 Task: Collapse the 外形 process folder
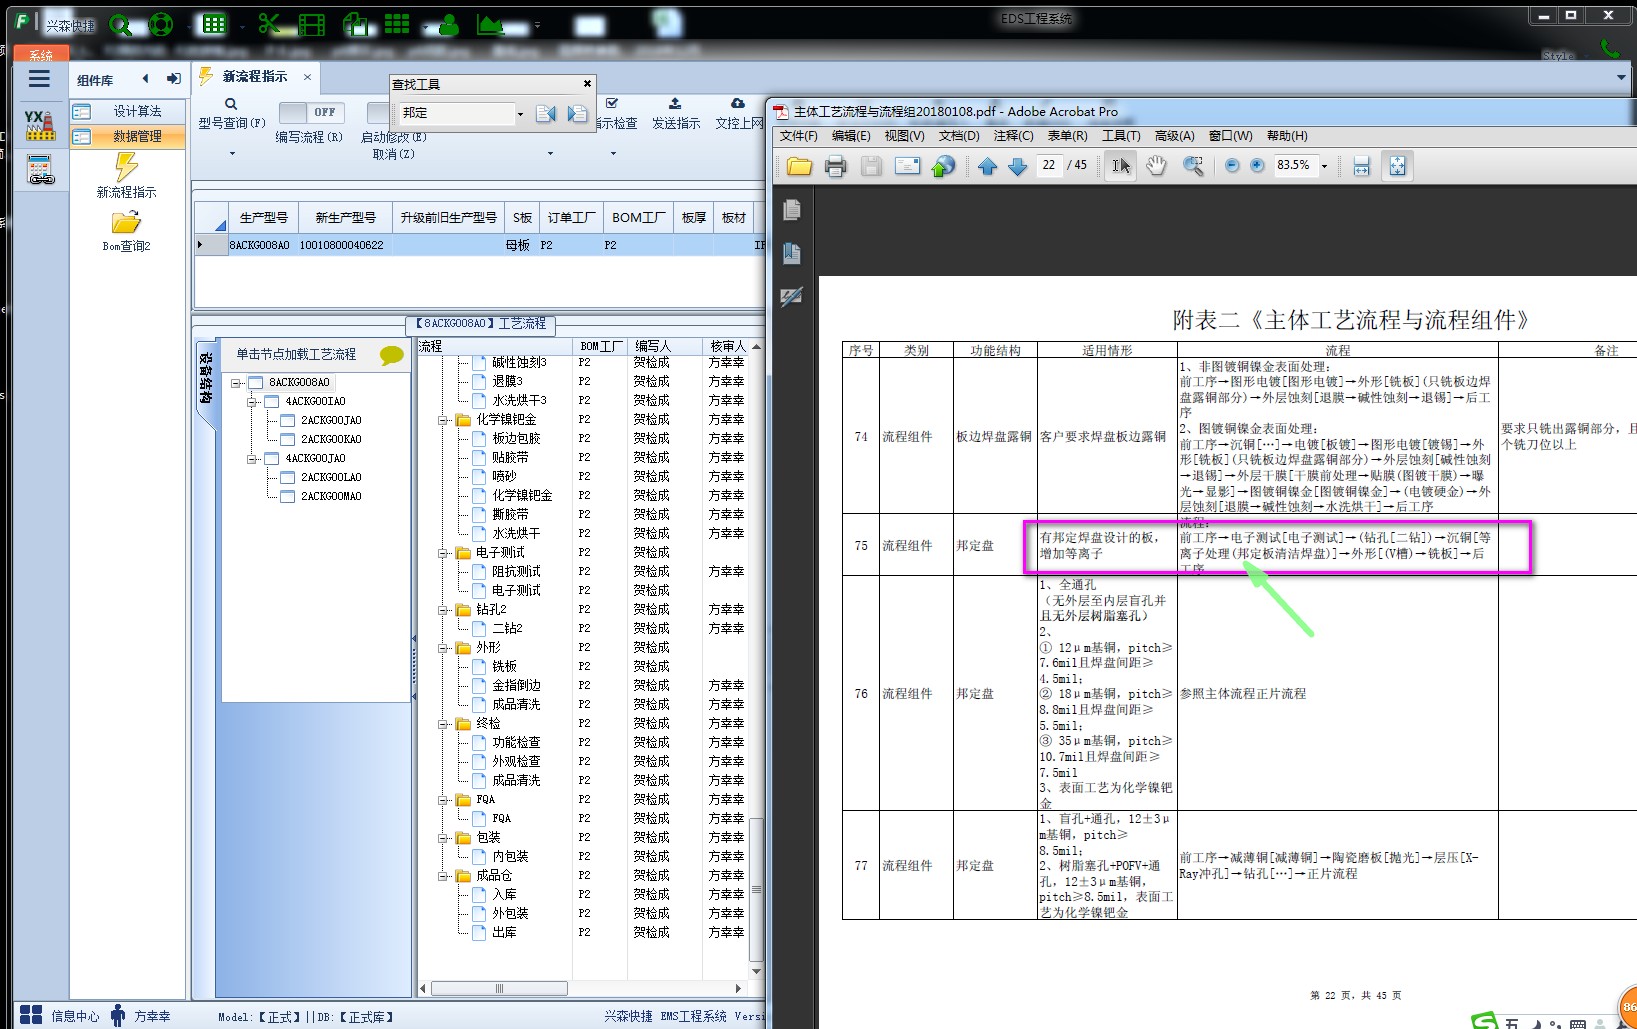coord(443,648)
